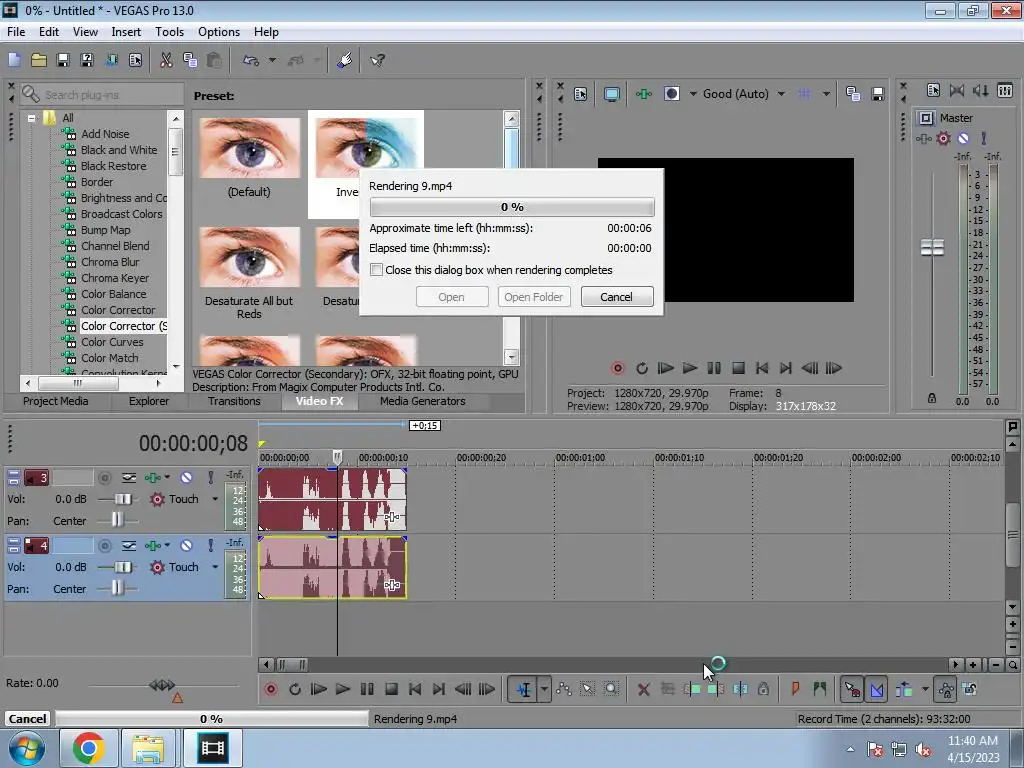Select the Normal Edit tool
This screenshot has height=768, width=1024.
(524, 689)
